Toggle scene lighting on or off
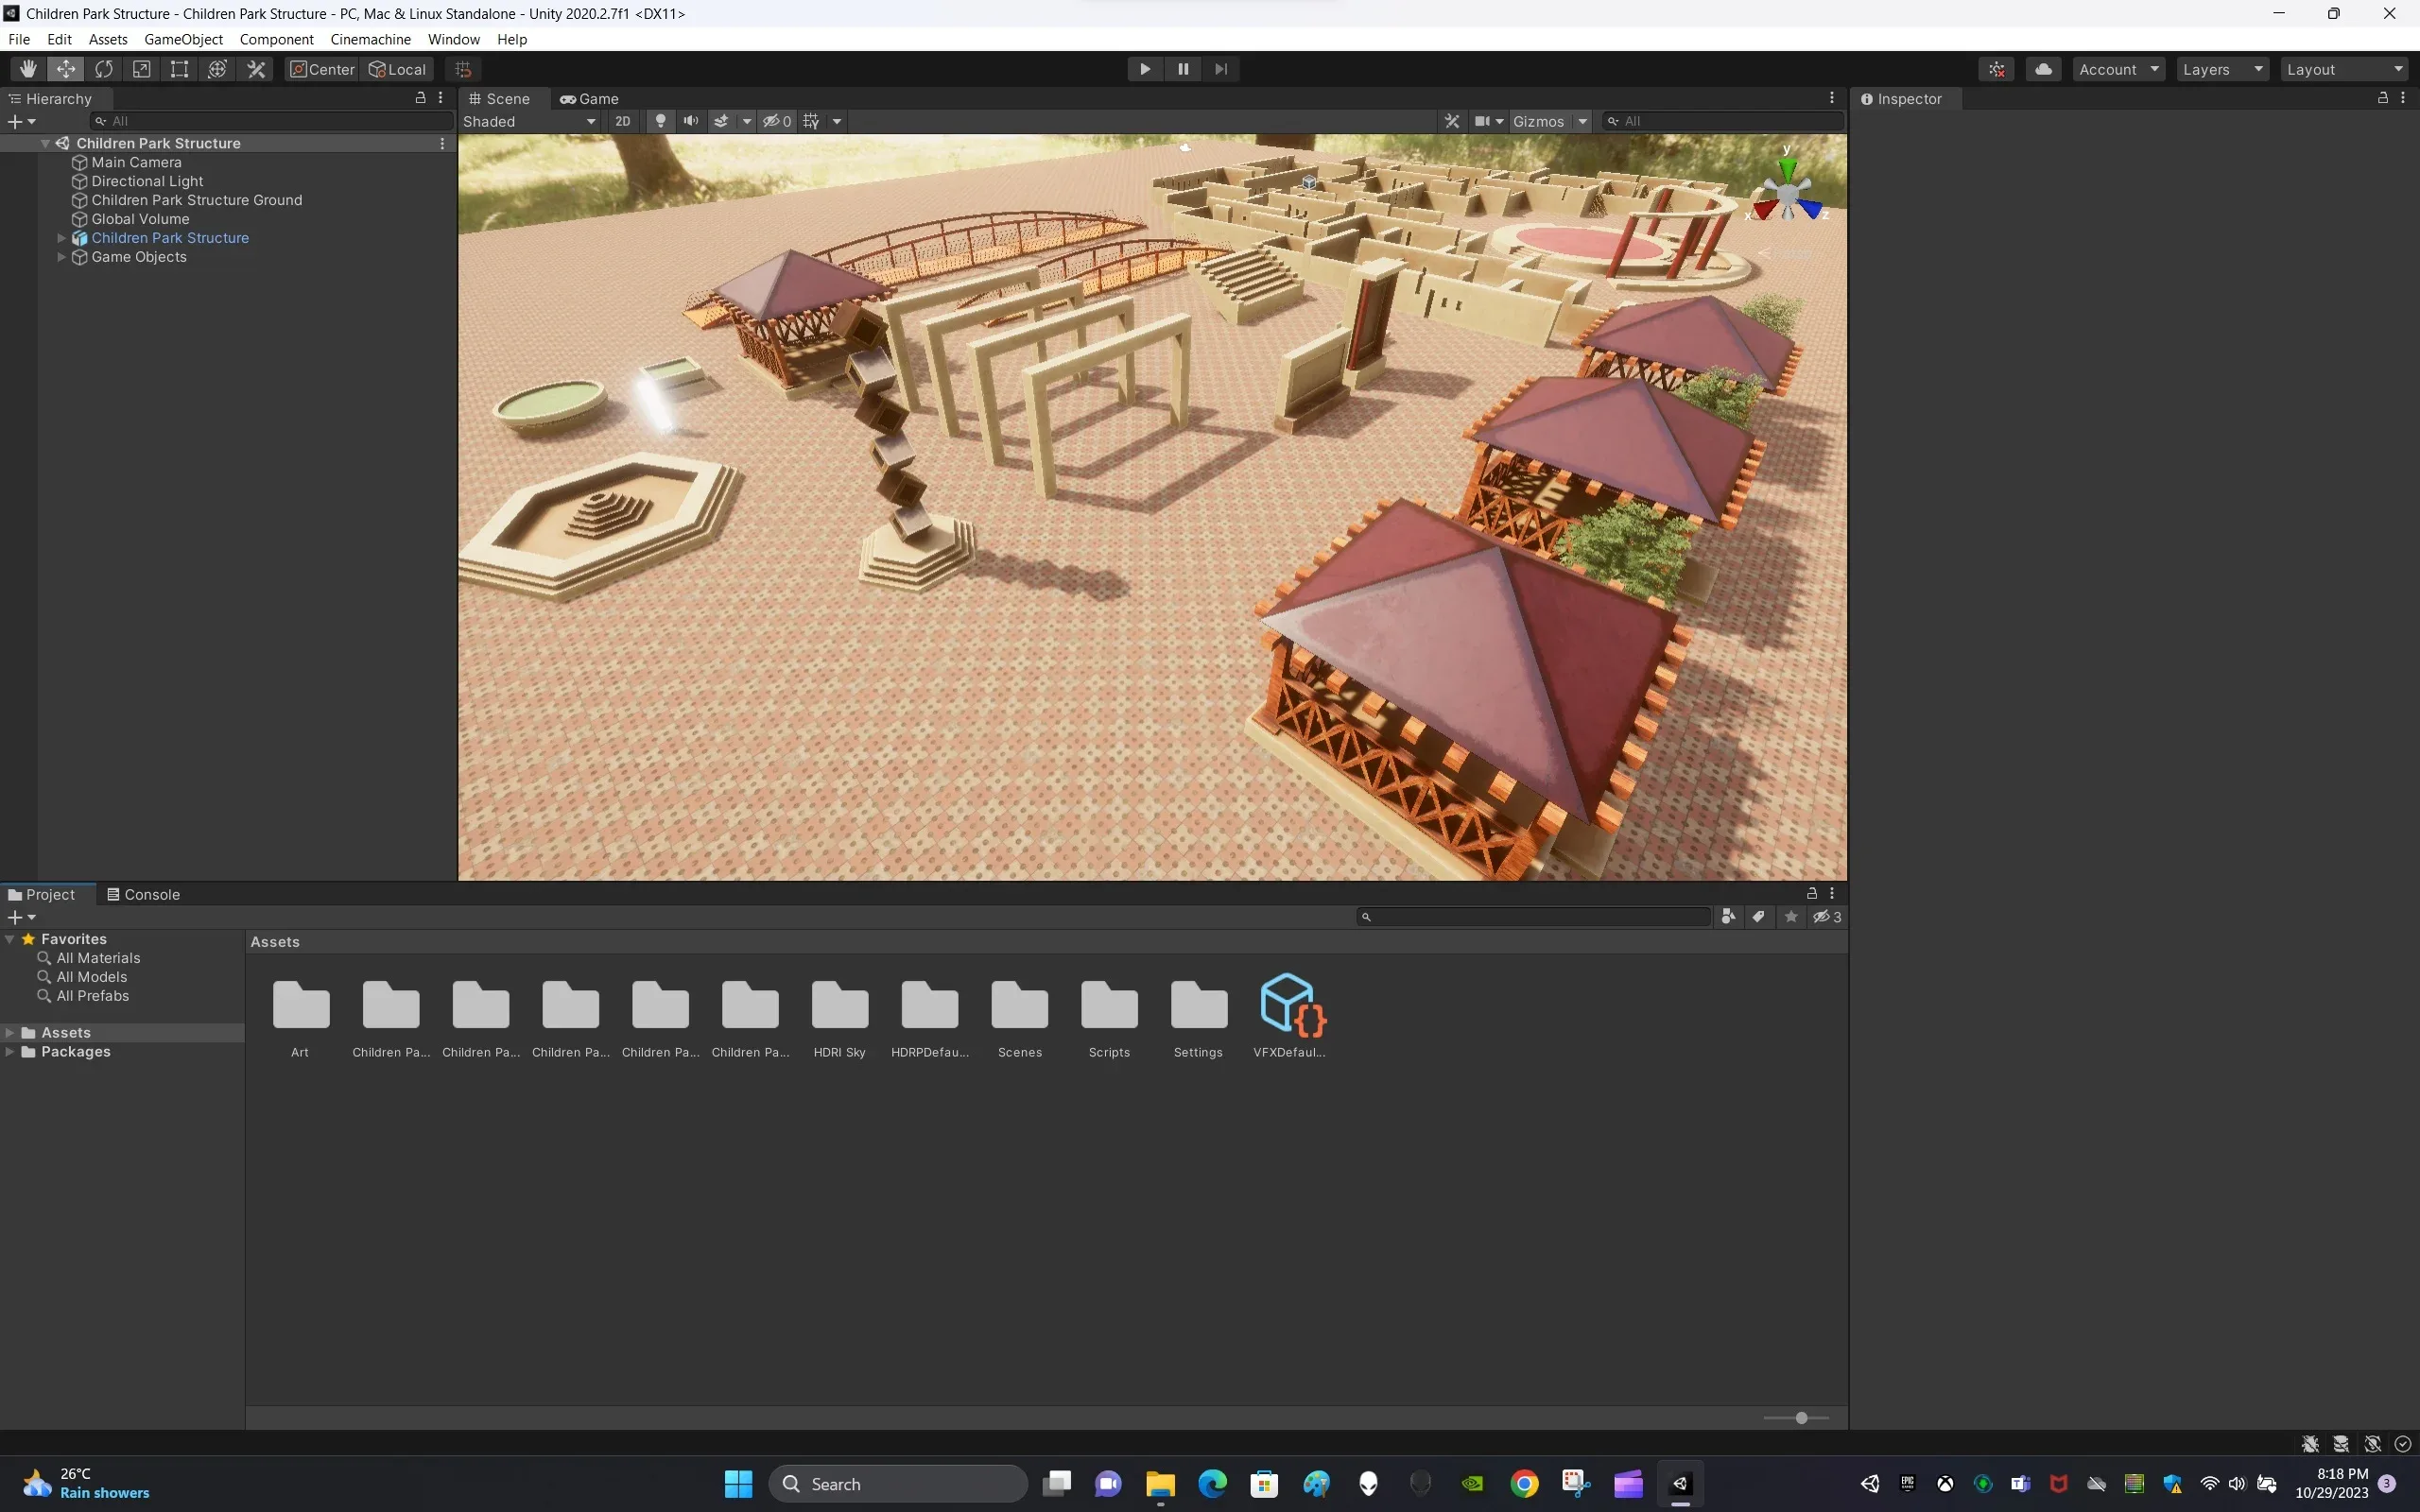Screen dimensions: 2420x1512 coord(660,121)
